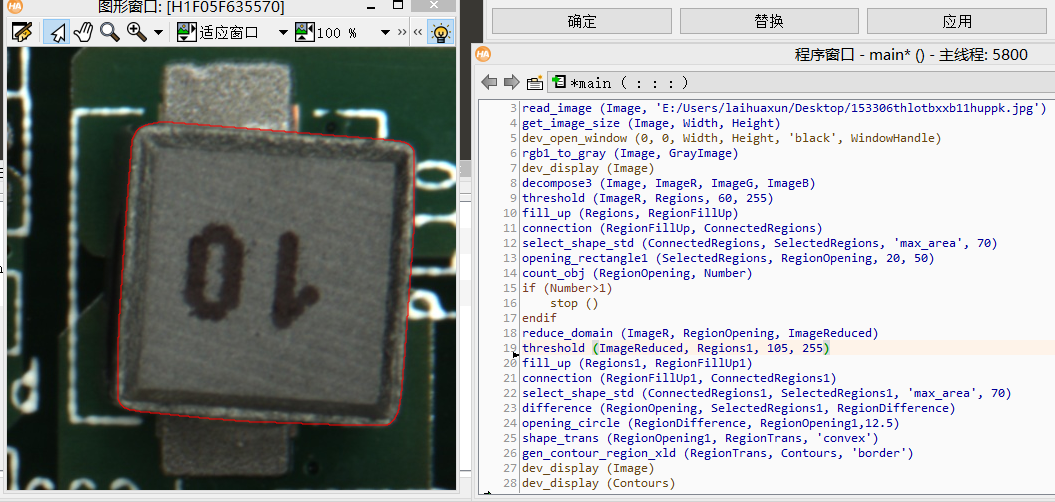Click the 确定 button
The image size is (1055, 502).
[581, 21]
